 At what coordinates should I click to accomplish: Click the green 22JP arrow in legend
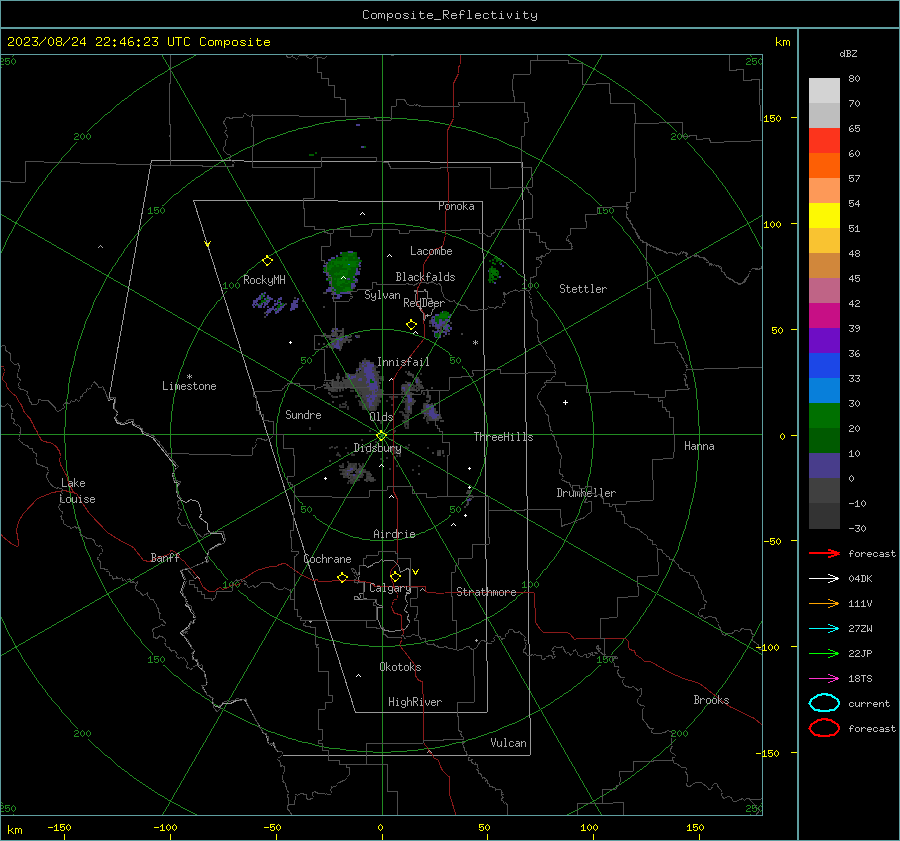tap(824, 653)
